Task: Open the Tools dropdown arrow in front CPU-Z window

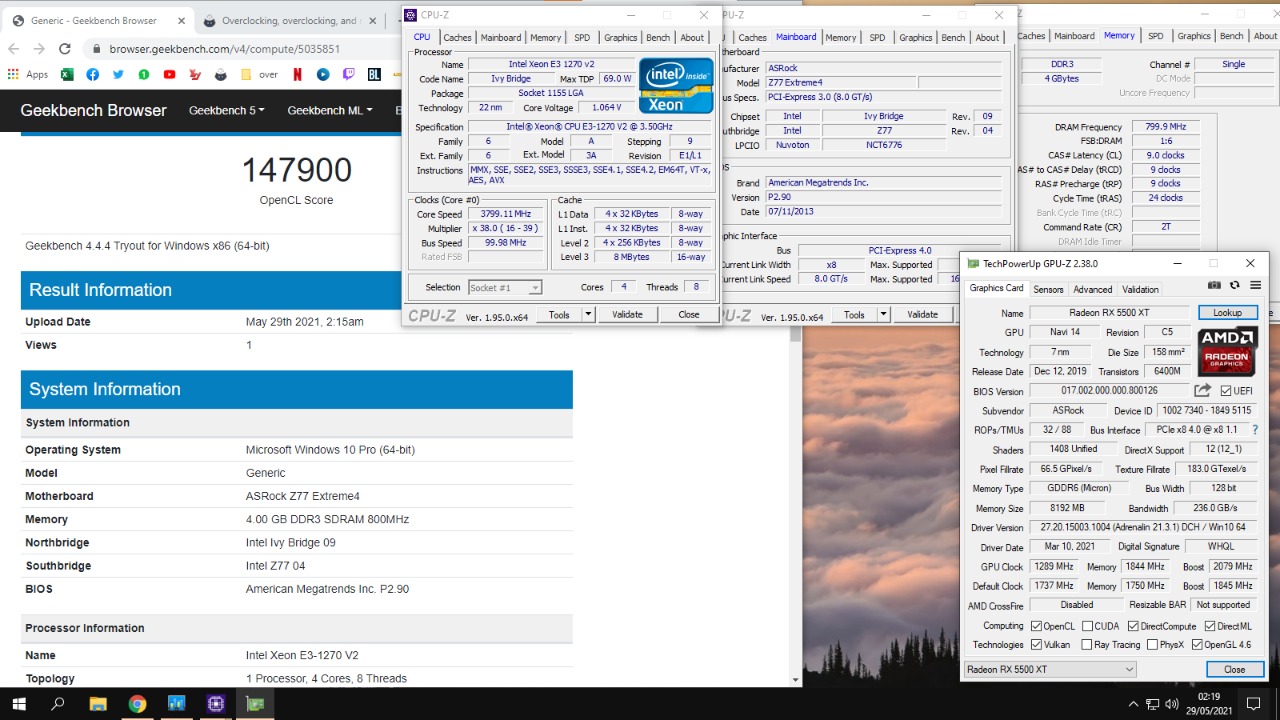Action: [x=588, y=314]
